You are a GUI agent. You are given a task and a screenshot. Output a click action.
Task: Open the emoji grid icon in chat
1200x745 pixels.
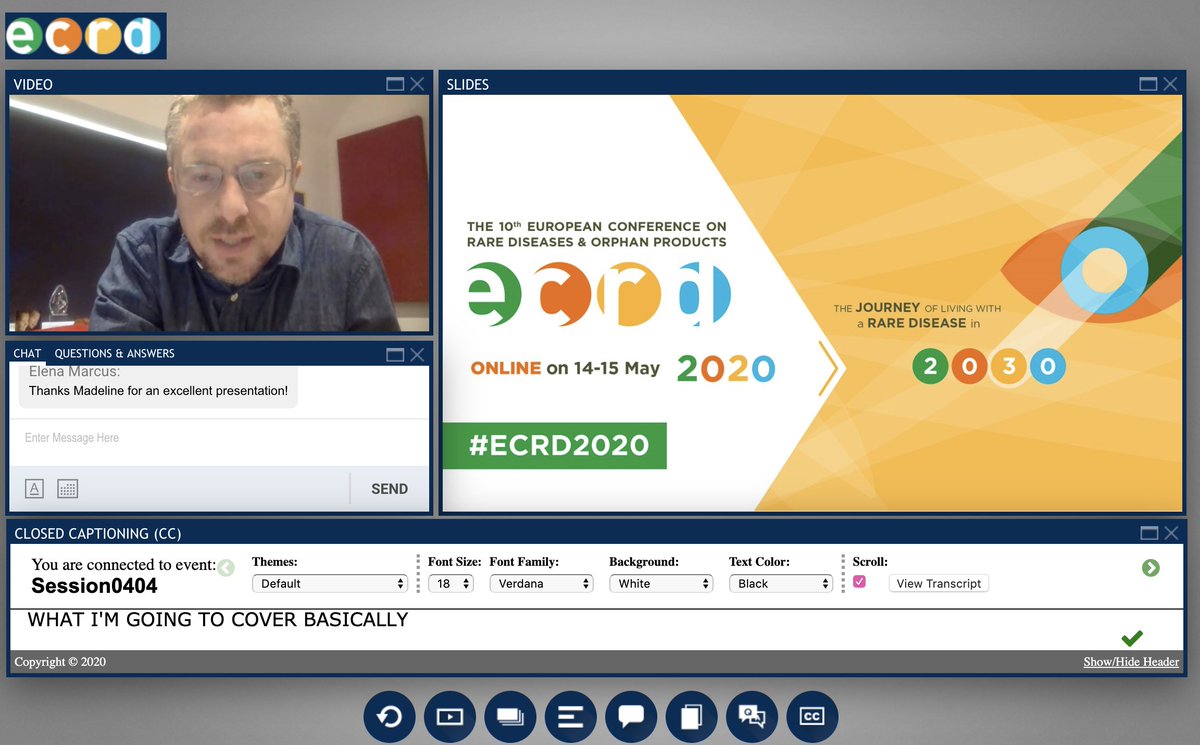(68, 489)
